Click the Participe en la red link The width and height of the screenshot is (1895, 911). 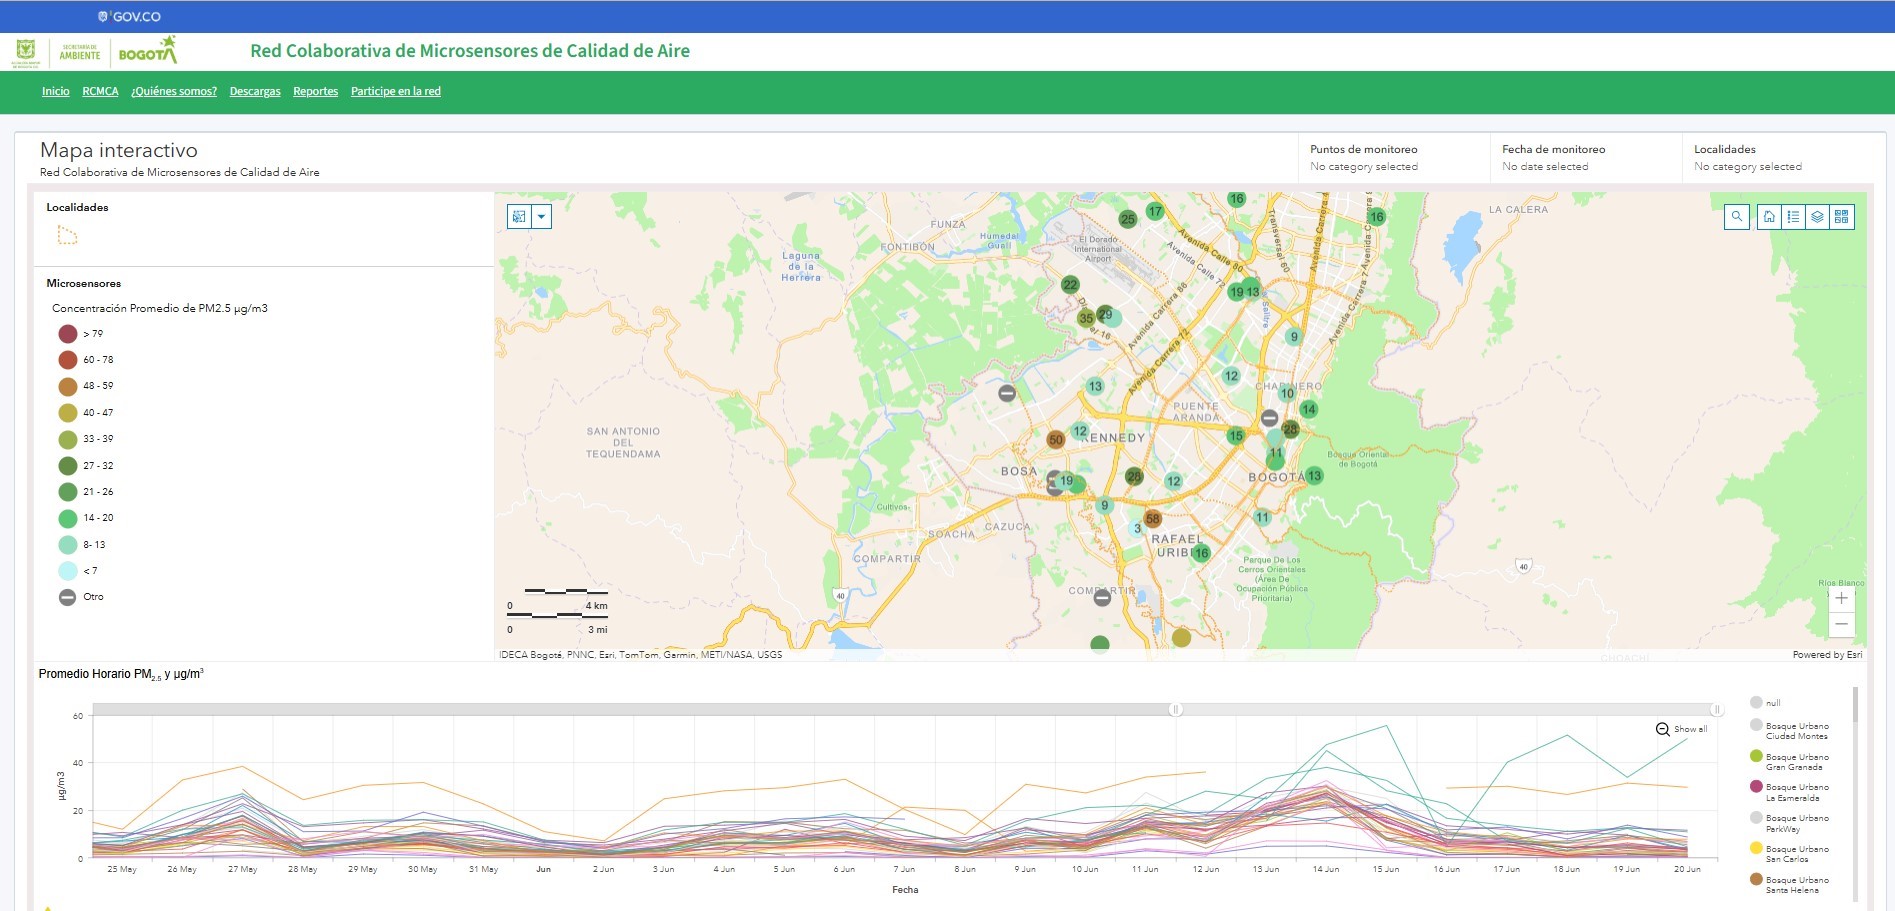(395, 92)
